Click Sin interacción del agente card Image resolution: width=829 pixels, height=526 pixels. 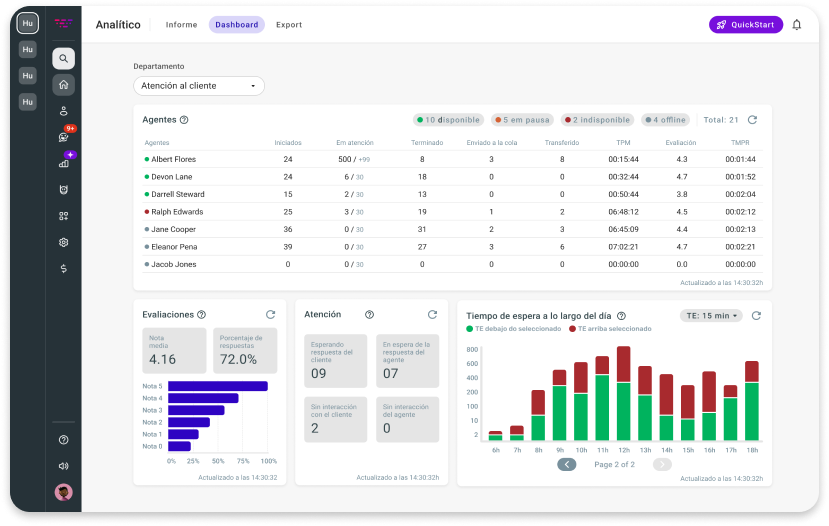pyautogui.click(x=408, y=419)
